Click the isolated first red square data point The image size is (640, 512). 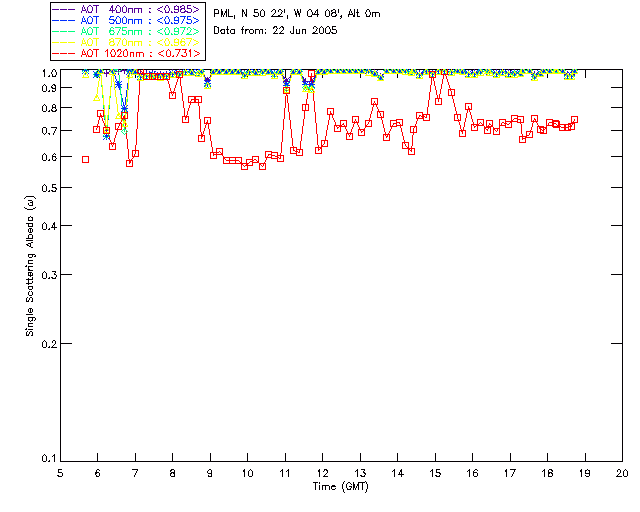click(85, 160)
